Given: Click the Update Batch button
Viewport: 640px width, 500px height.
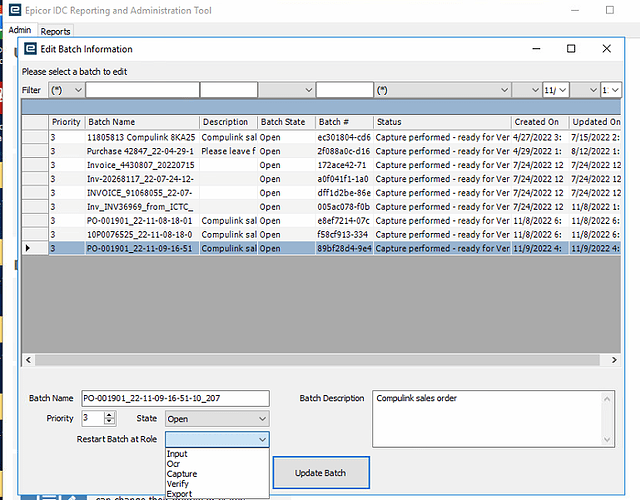Looking at the screenshot, I should coord(321,473).
